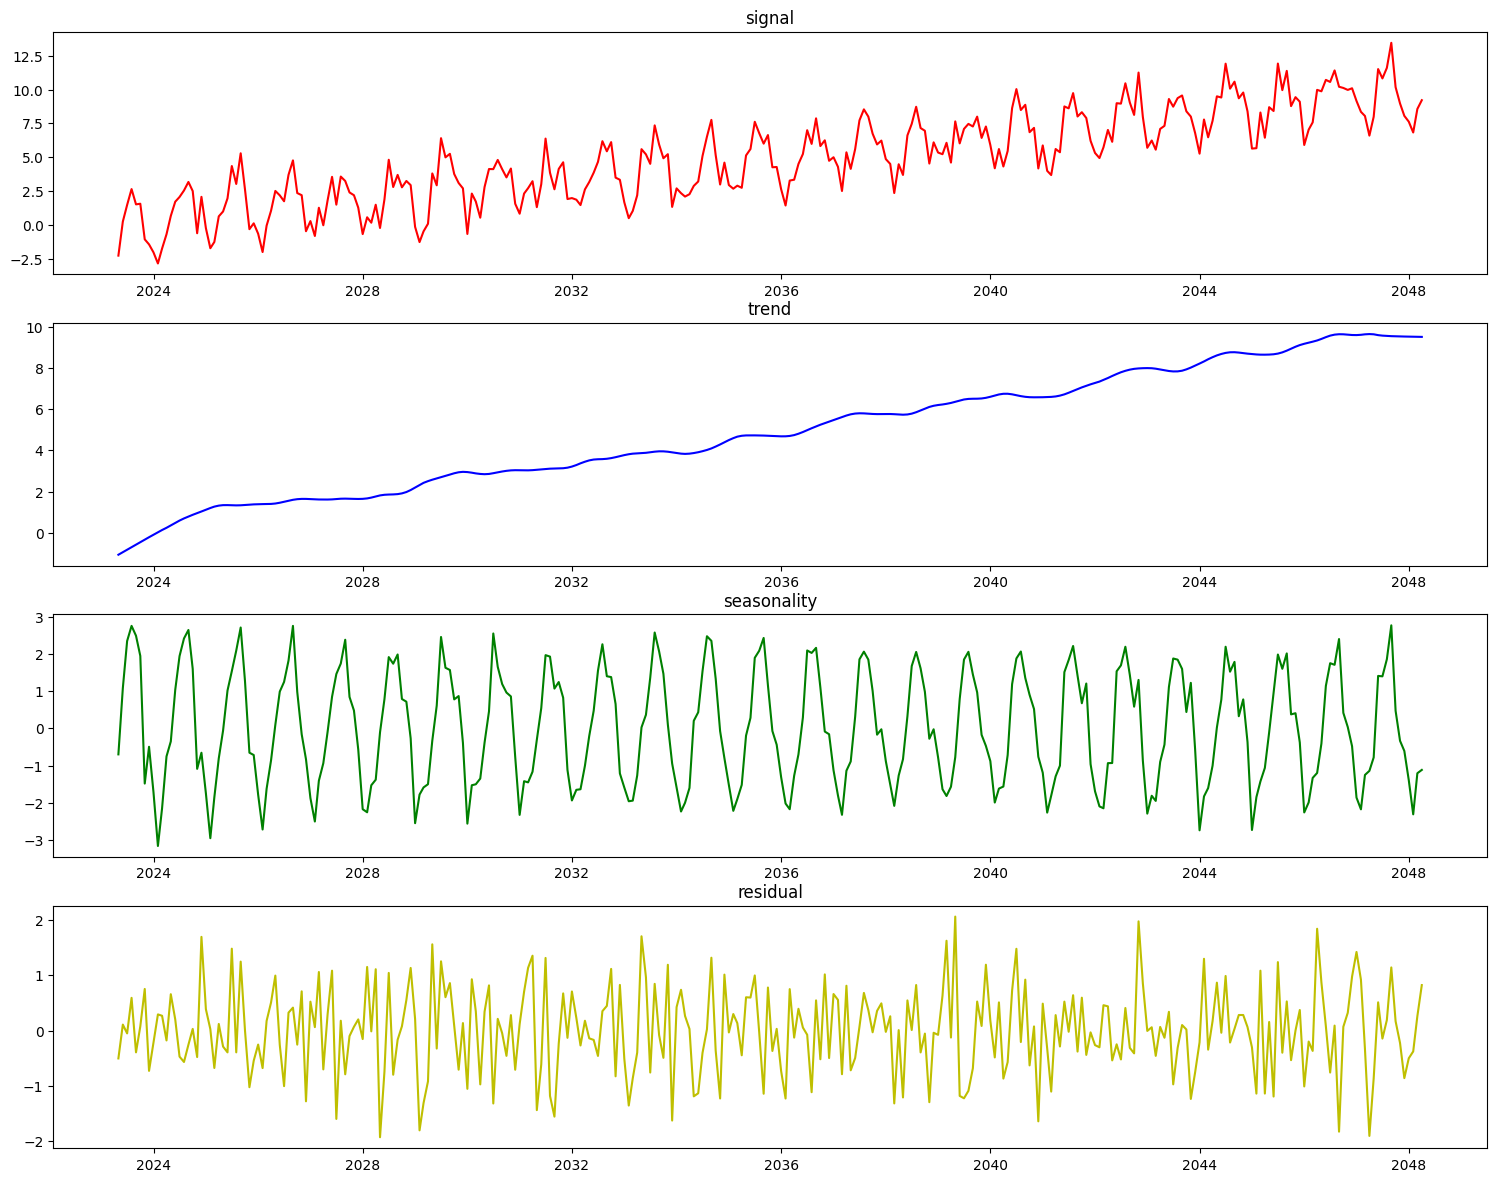The image size is (1496, 1182).
Task: Select the −3 y-axis label on seasonality plot
Action: coord(35,841)
